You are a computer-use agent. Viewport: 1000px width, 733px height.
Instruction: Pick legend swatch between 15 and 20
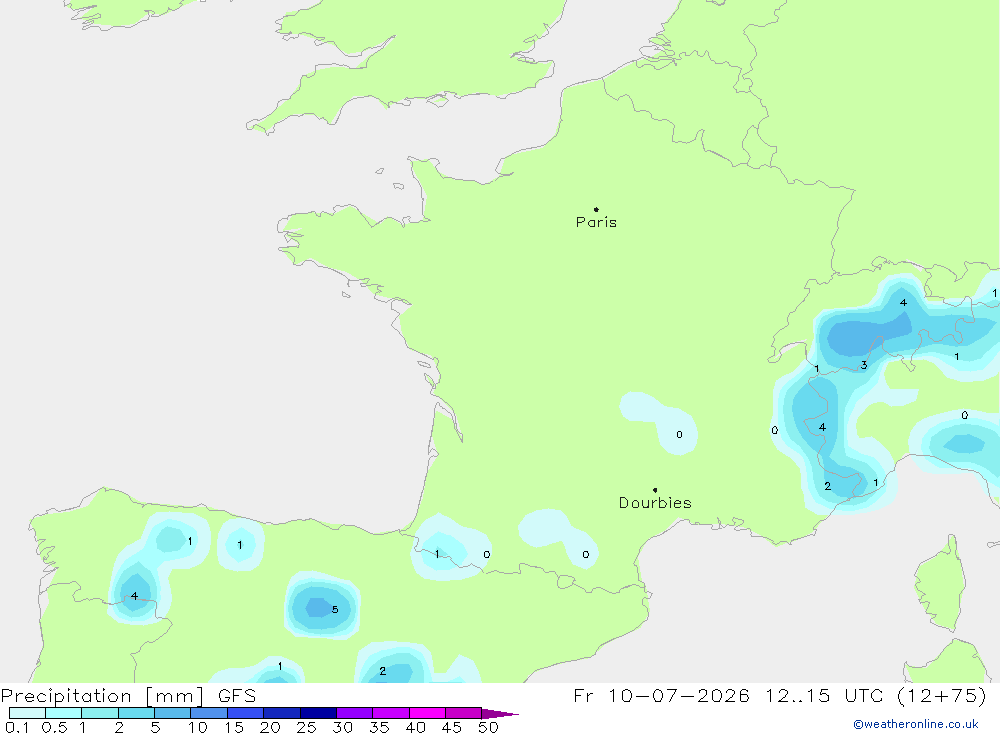coord(246,713)
